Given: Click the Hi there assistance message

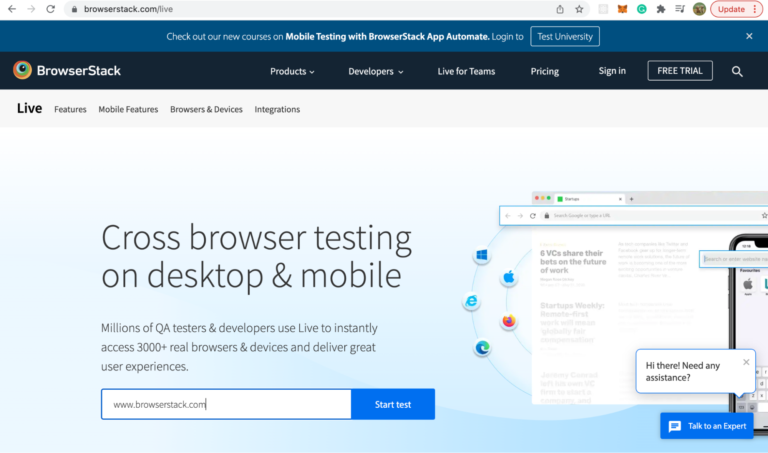Looking at the screenshot, I should pos(683,372).
